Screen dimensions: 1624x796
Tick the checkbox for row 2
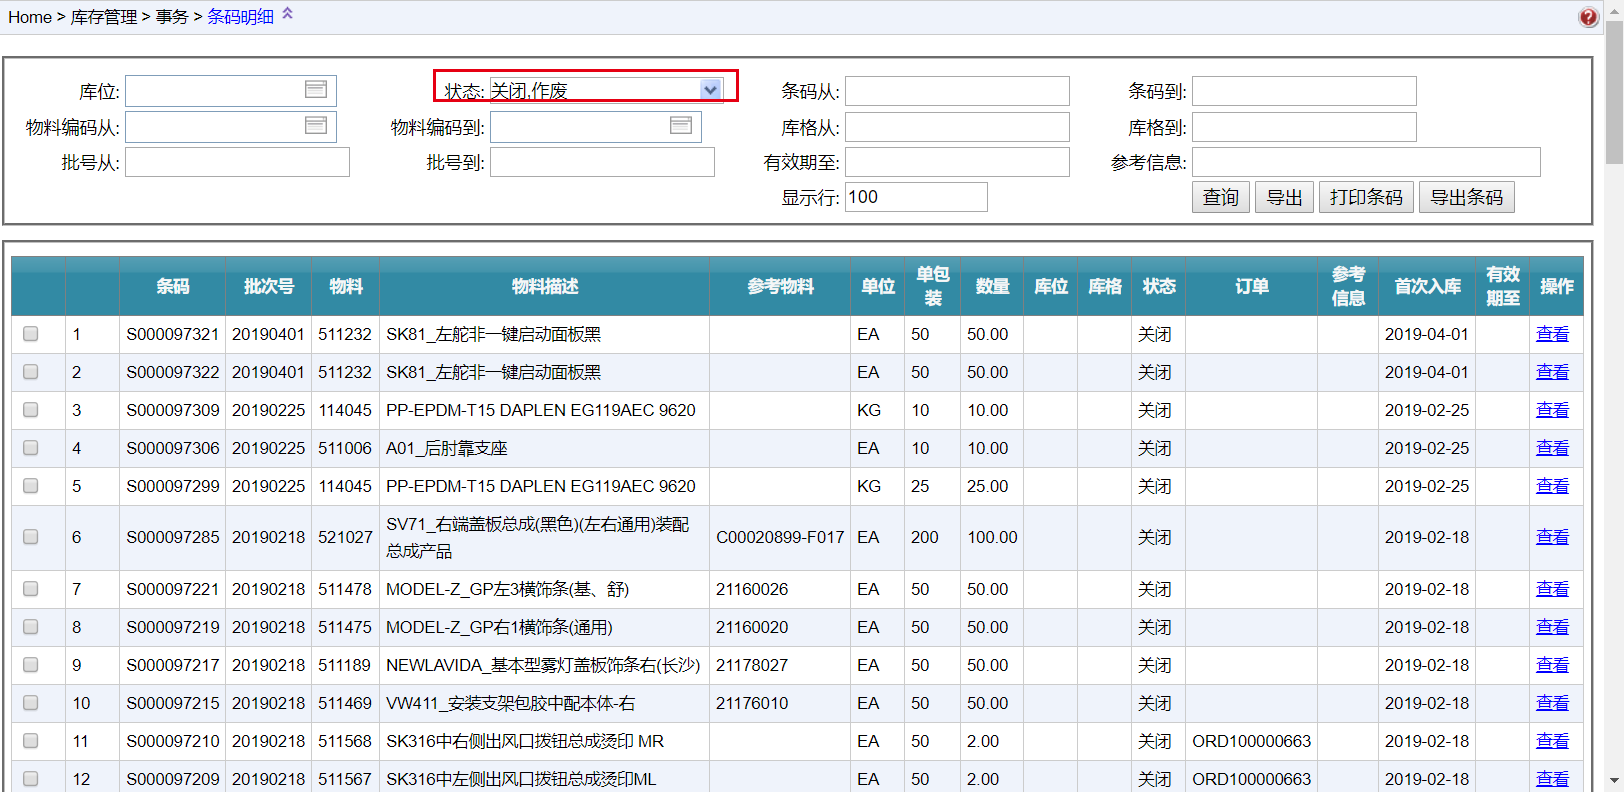[31, 372]
